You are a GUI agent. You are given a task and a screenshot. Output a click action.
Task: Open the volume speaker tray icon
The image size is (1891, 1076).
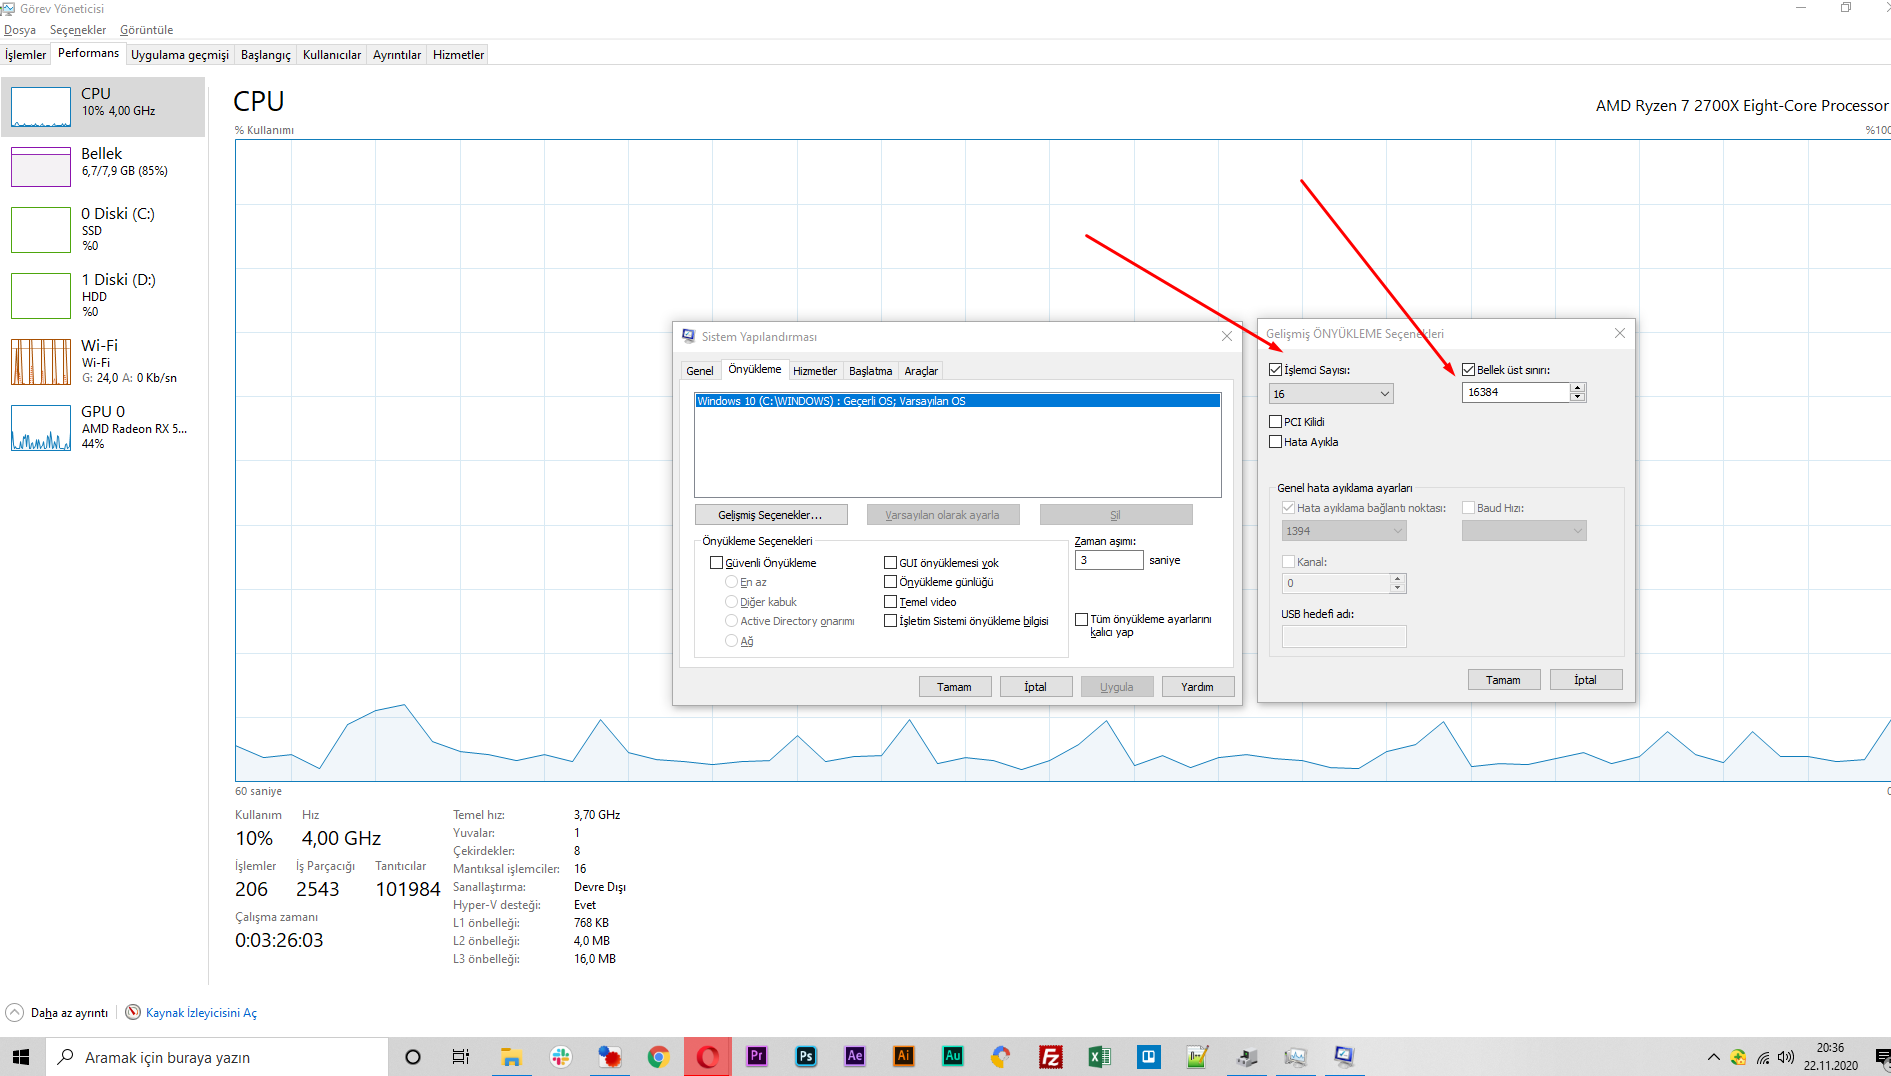(1786, 1057)
